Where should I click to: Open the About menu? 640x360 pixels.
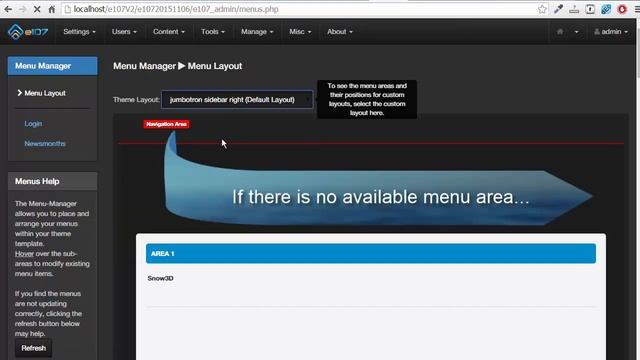(x=340, y=31)
